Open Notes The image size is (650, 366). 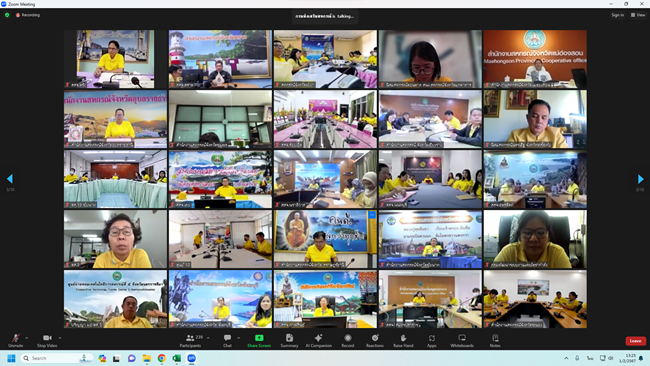[495, 340]
